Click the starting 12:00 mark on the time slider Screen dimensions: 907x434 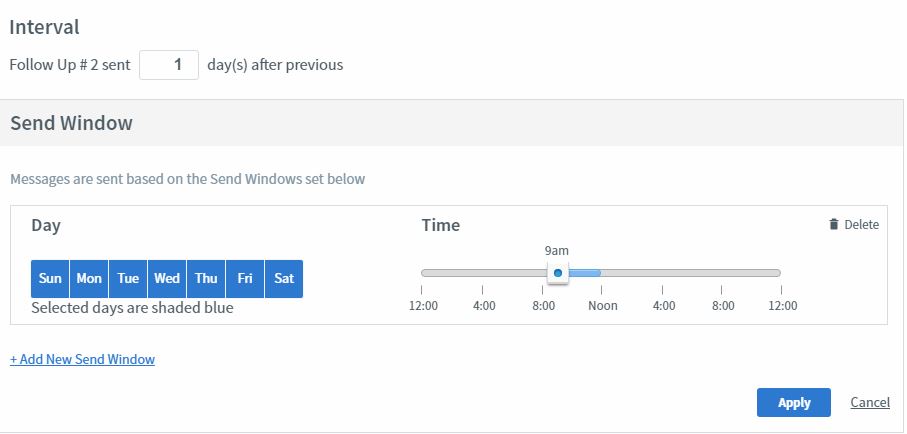[x=423, y=273]
